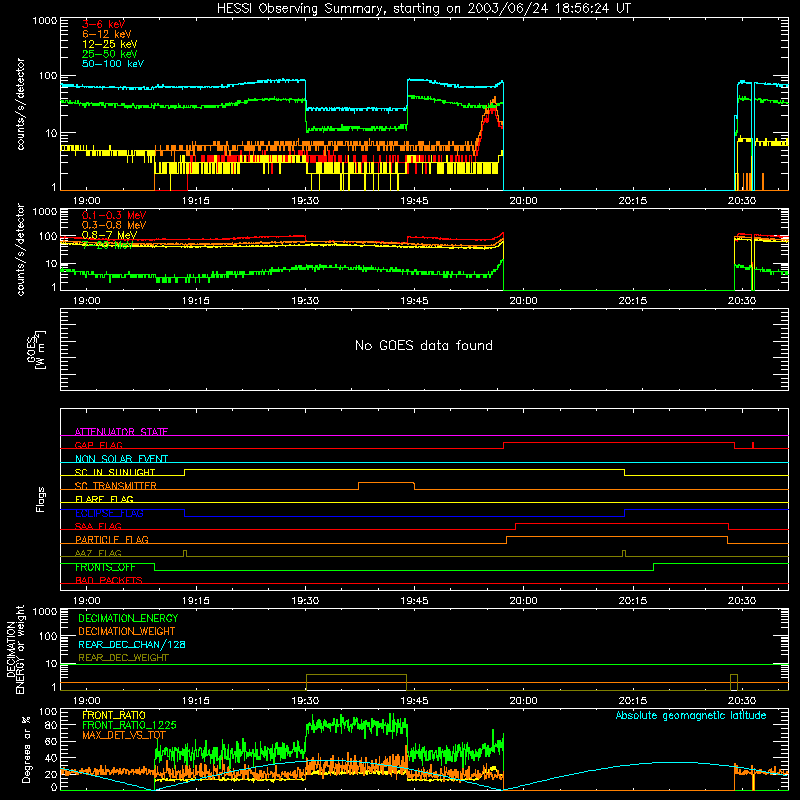
Task: Click the counts/s/detector axis title of top panel
Action: tap(20, 104)
